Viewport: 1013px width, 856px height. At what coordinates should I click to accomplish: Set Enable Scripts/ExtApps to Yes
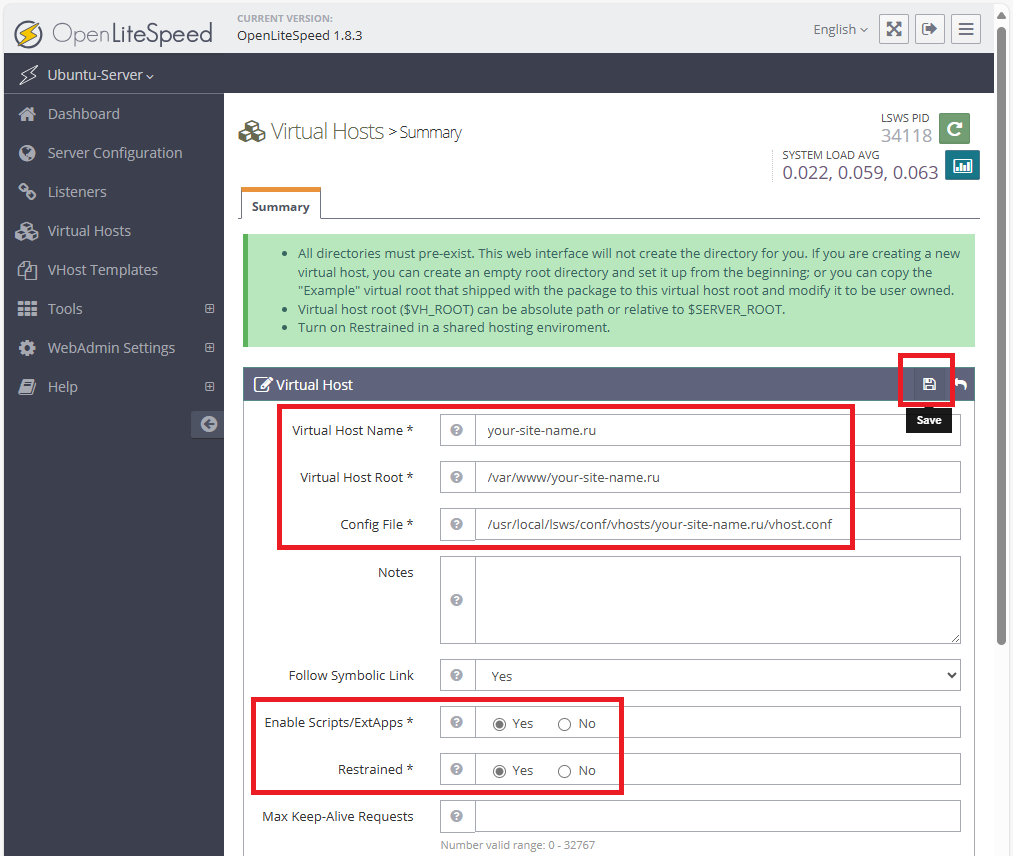(x=499, y=724)
